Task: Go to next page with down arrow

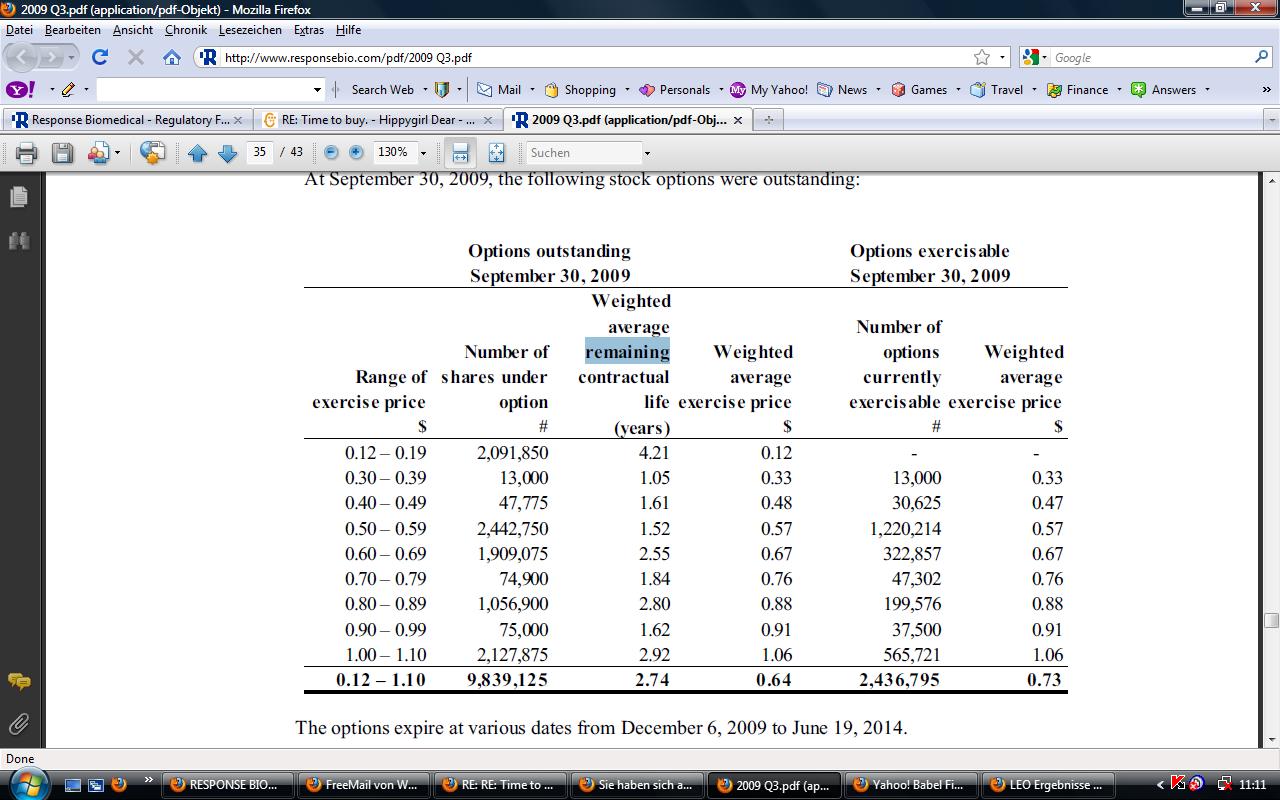Action: pyautogui.click(x=227, y=153)
